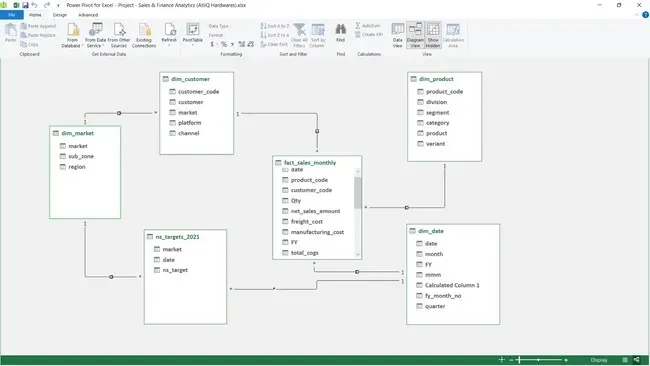The image size is (650, 366).
Task: Open From Data Service dropdown
Action: point(95,36)
